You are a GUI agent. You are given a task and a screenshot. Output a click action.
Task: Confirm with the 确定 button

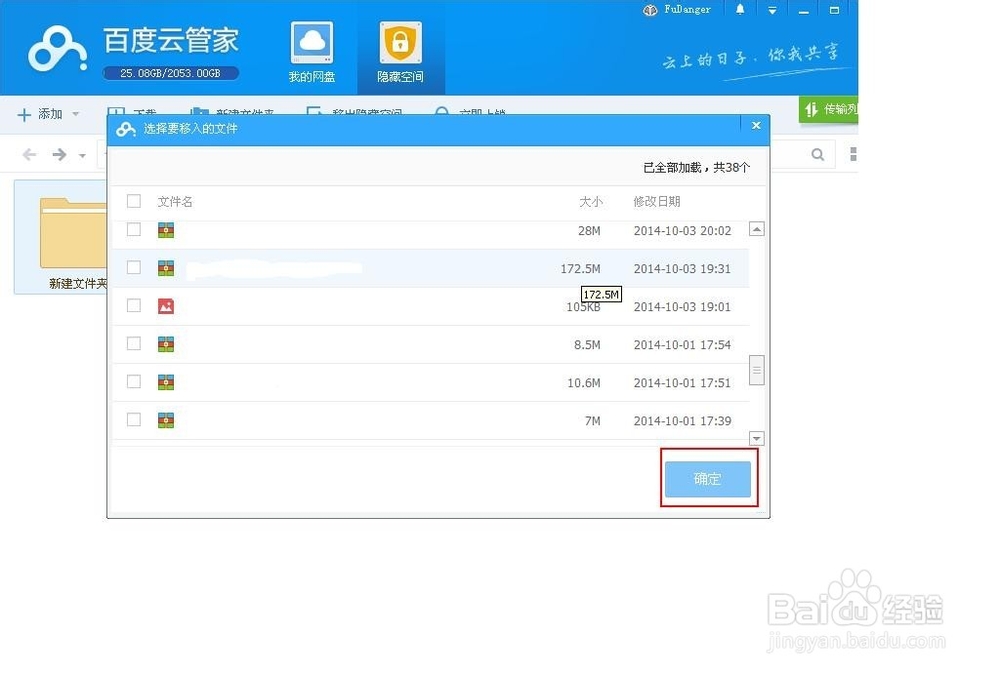pos(708,479)
